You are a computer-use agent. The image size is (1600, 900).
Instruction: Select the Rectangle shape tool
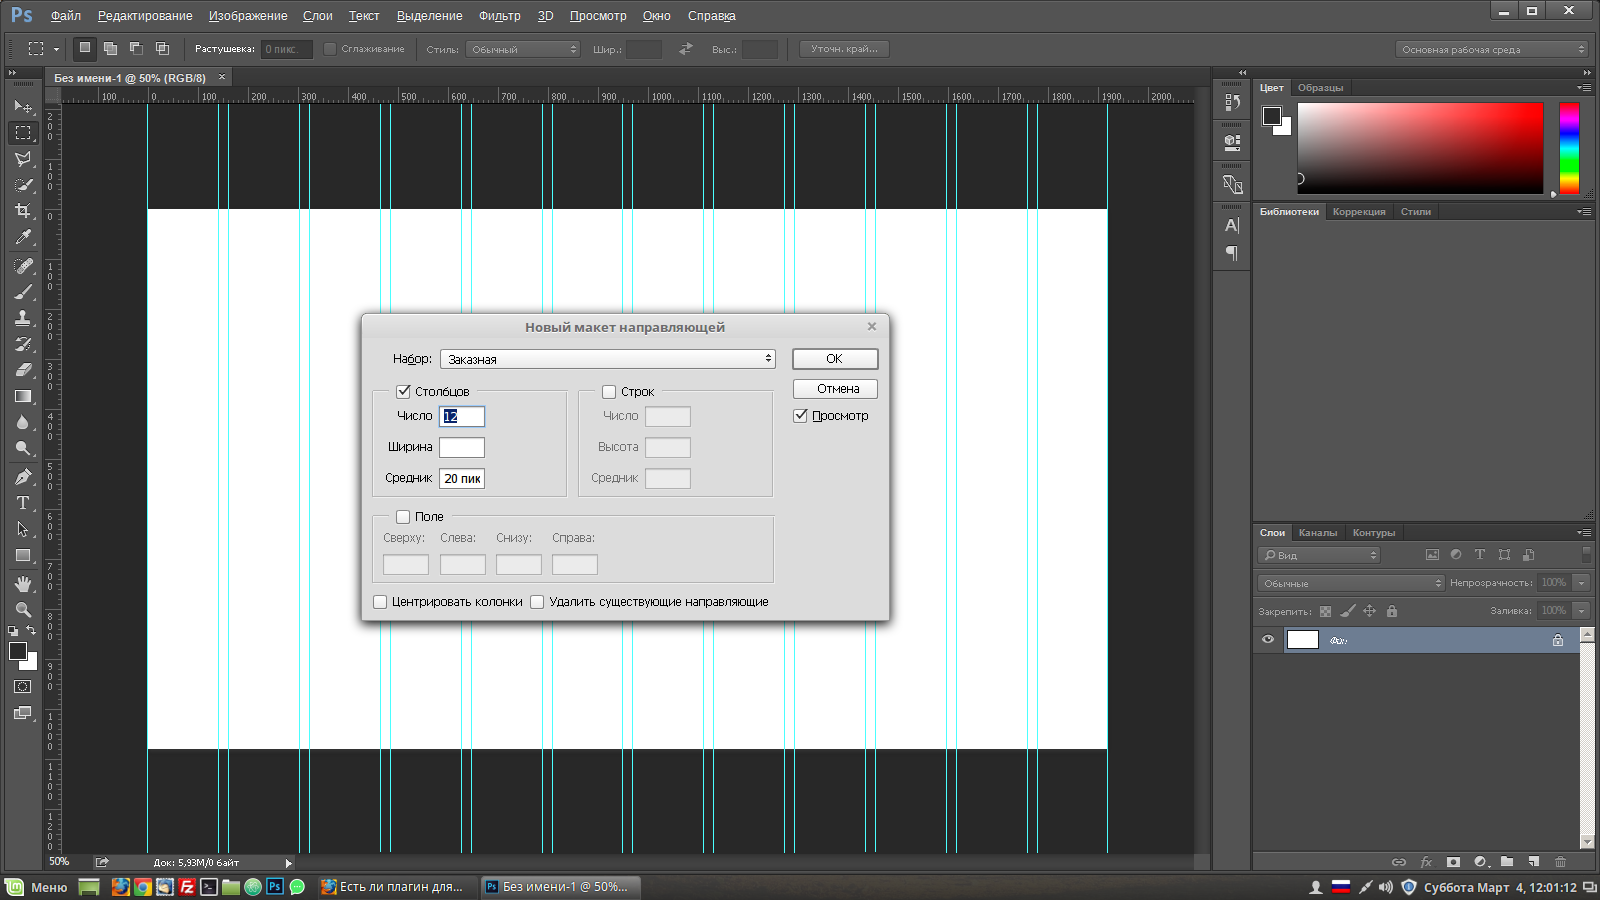(x=23, y=555)
